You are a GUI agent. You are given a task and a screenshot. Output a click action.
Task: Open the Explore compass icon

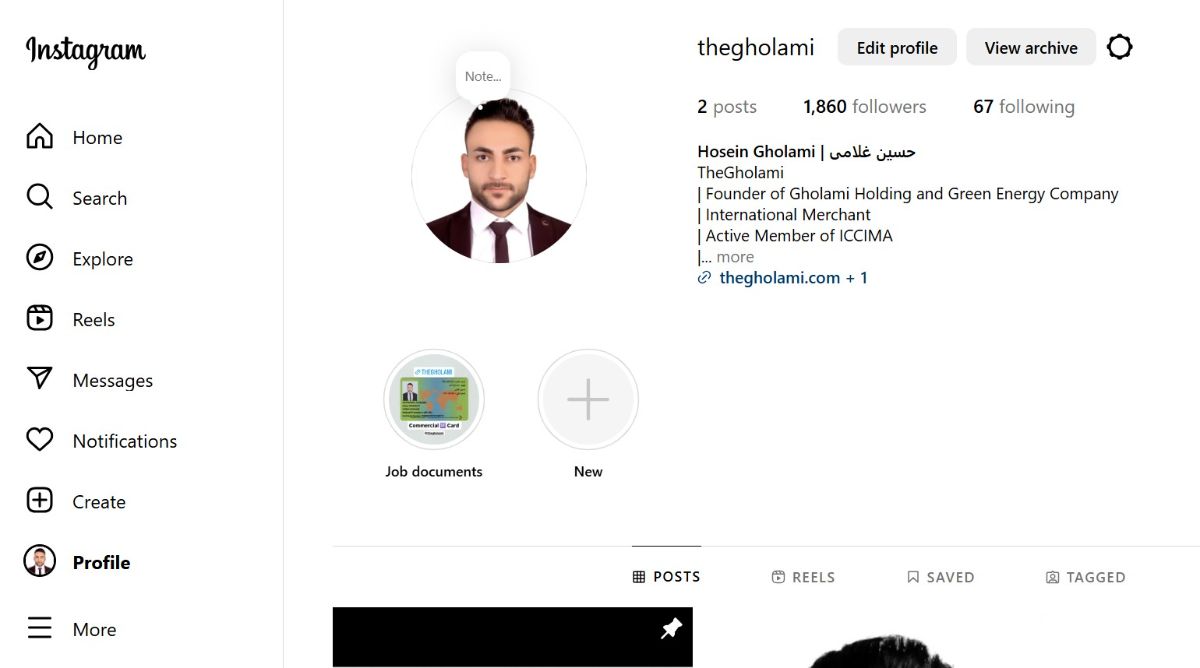[39, 258]
